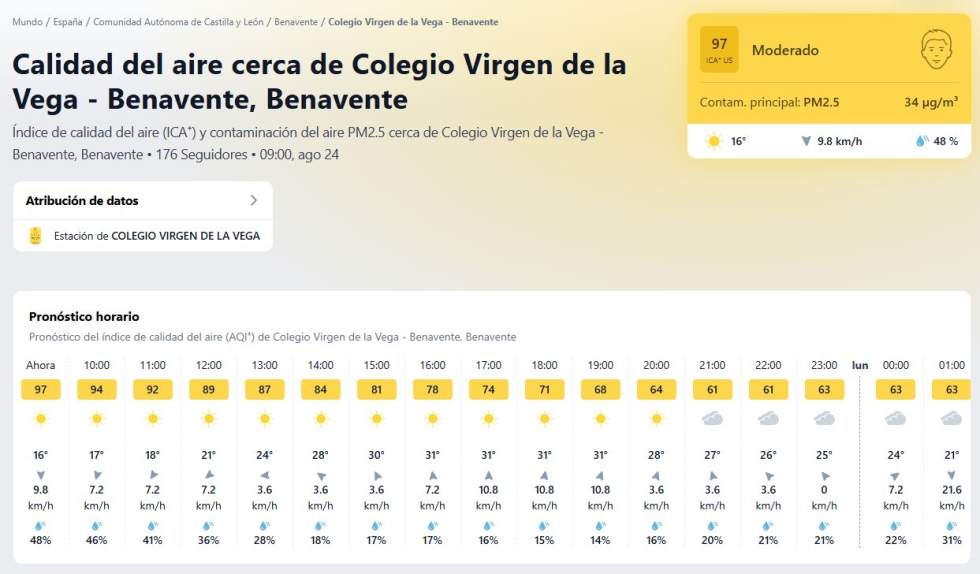Viewport: 980px width, 574px height.
Task: Click the cloud icon under 23:00 forecast
Action: (824, 418)
